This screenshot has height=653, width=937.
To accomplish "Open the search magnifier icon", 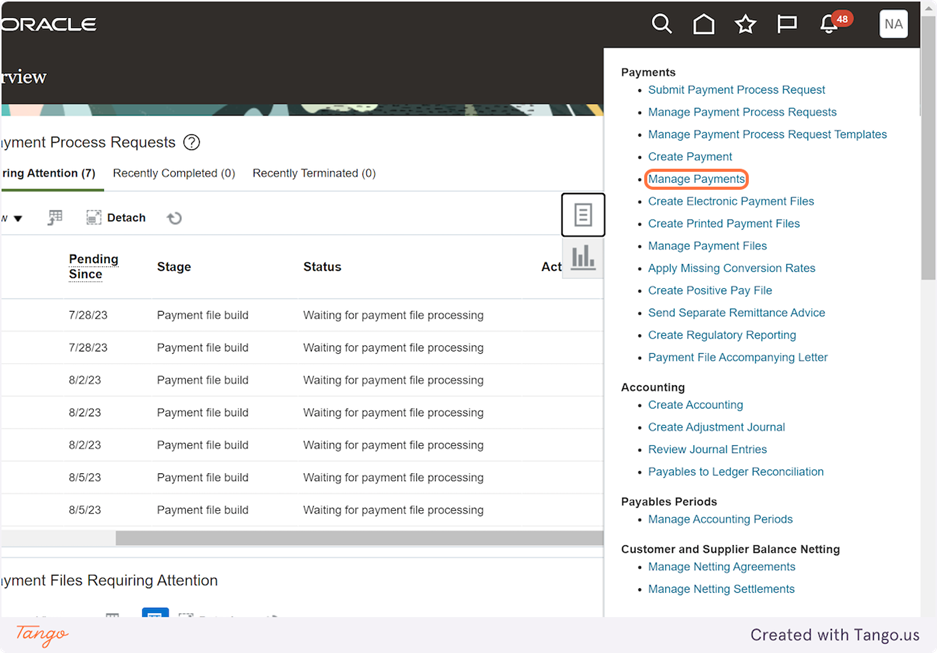I will (662, 24).
